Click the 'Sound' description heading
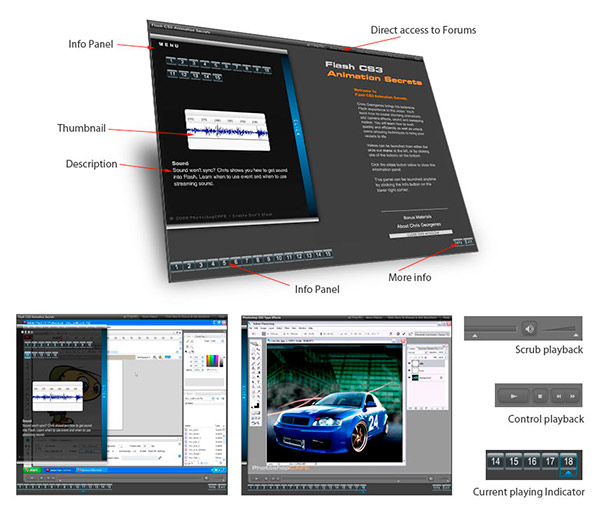Image resolution: width=600 pixels, height=513 pixels. pyautogui.click(x=180, y=163)
